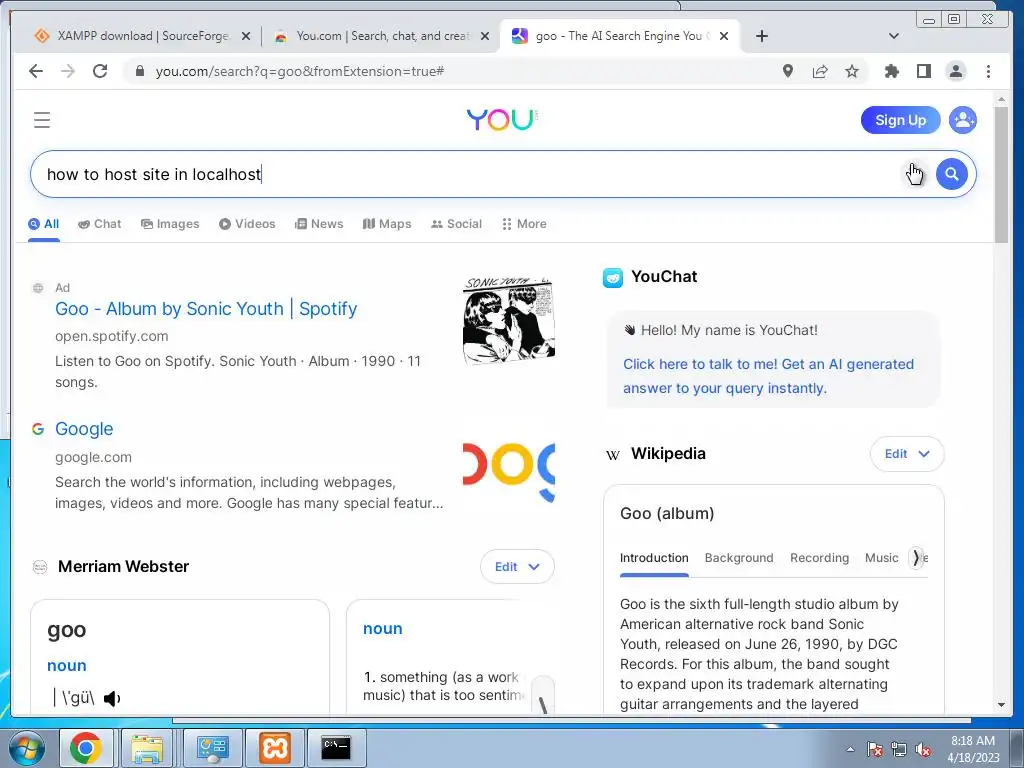Click the blue search magnifier button
Screen dimensions: 1024x768
(x=952, y=174)
